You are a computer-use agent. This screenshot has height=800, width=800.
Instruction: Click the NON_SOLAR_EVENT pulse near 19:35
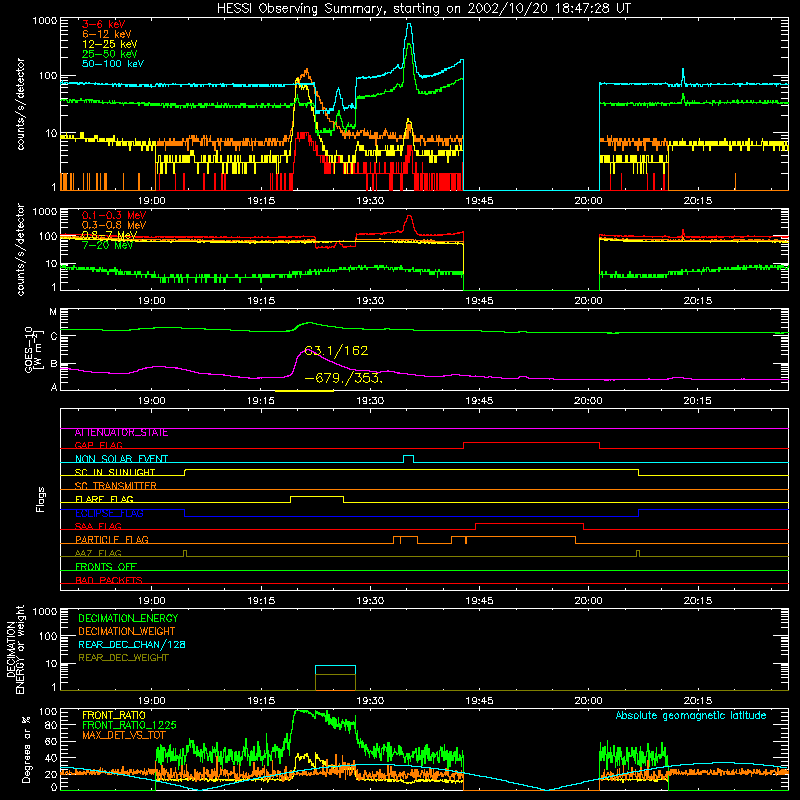pyautogui.click(x=408, y=457)
